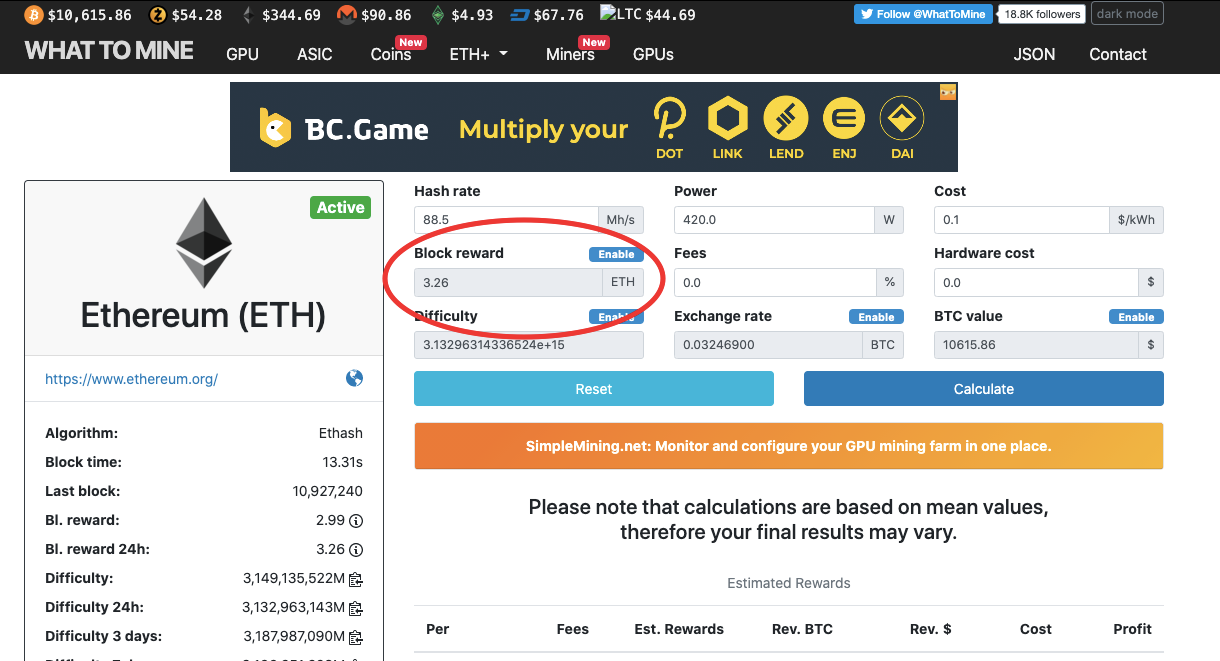Click the Reset button

pos(594,389)
